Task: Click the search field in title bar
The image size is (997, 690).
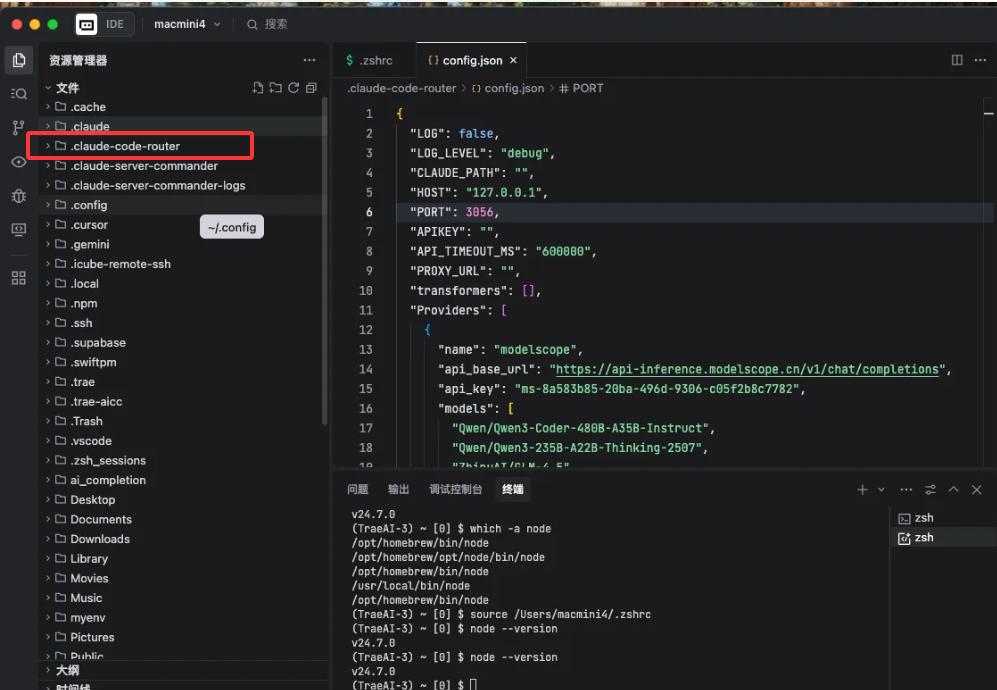Action: coord(267,24)
